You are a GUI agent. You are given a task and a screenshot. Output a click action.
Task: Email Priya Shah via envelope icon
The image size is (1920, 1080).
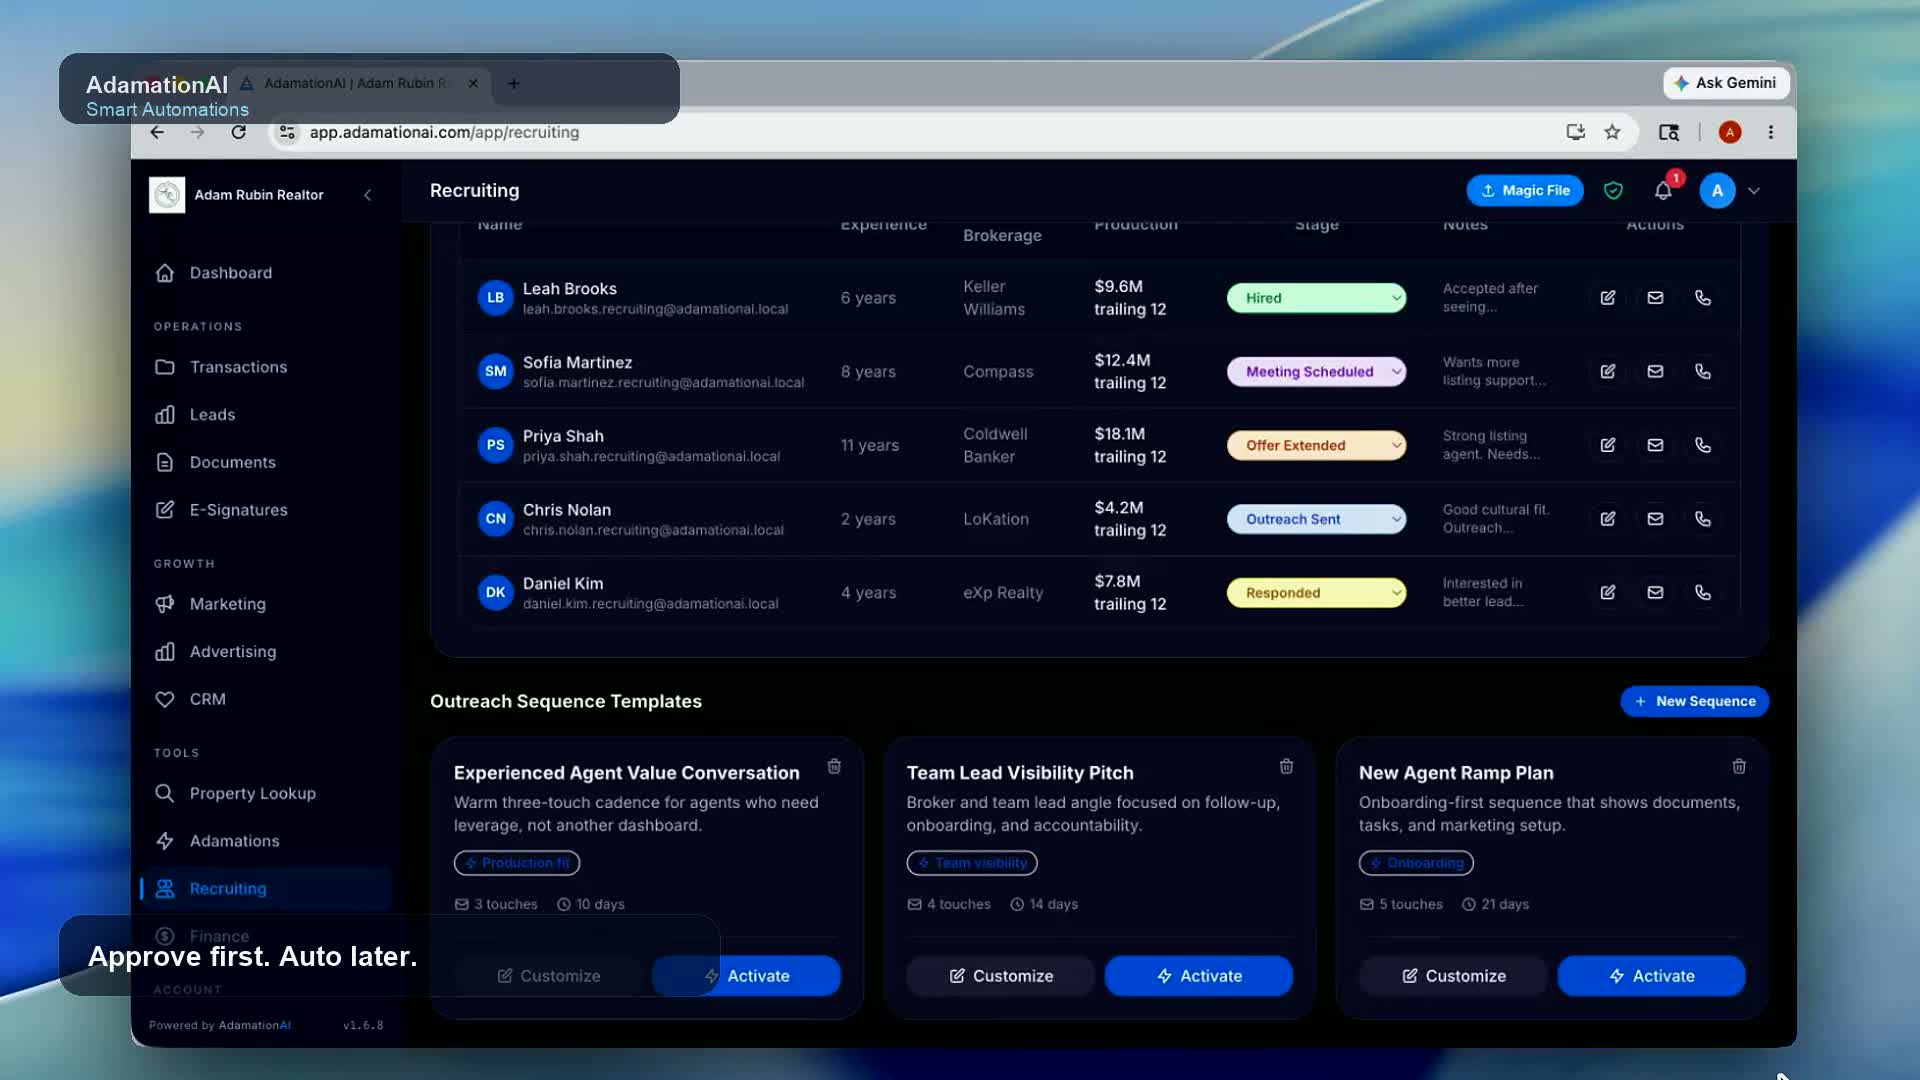coord(1655,445)
